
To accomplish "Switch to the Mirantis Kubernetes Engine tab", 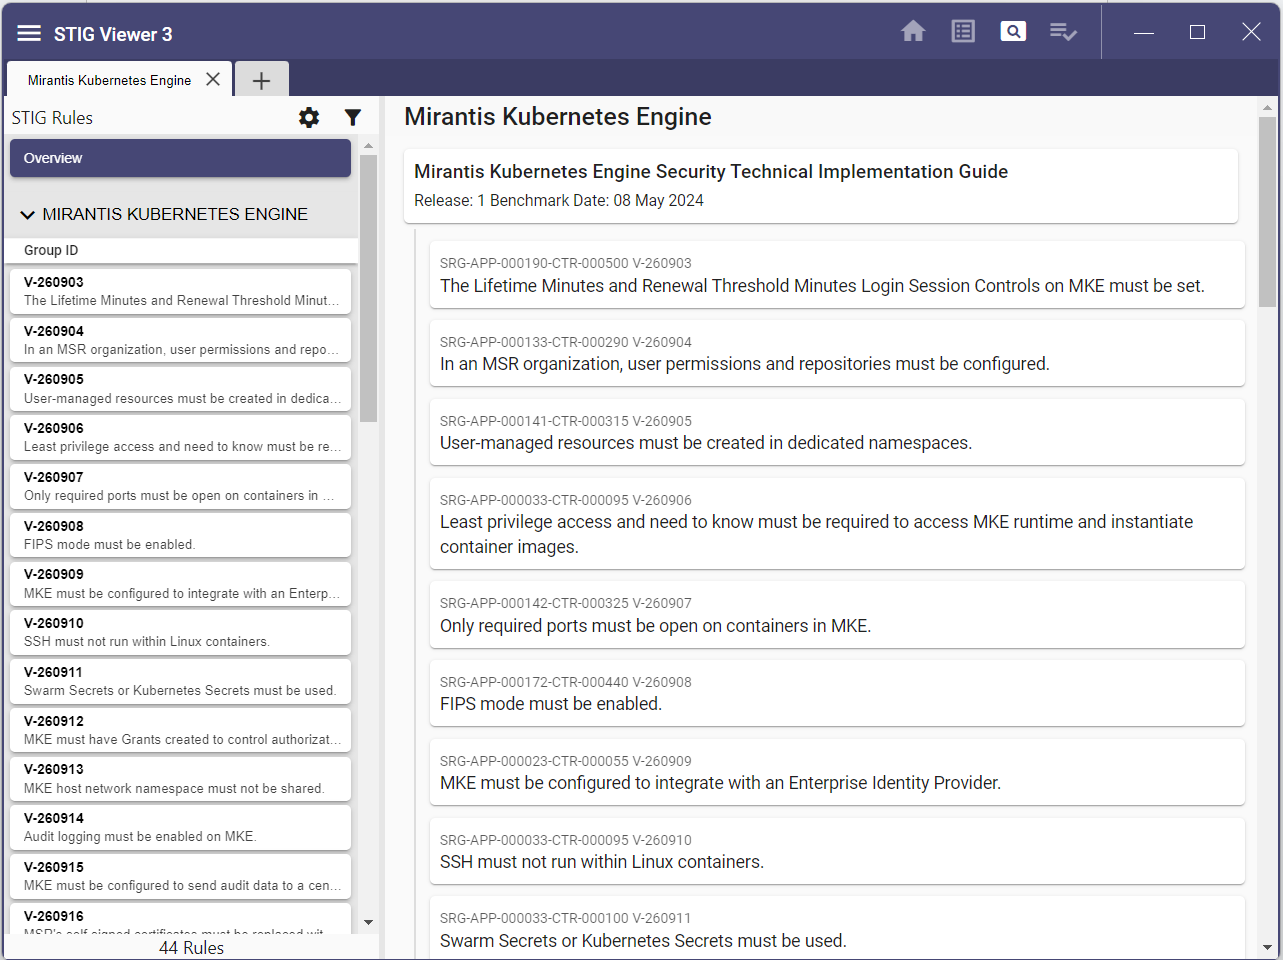I will tap(110, 79).
